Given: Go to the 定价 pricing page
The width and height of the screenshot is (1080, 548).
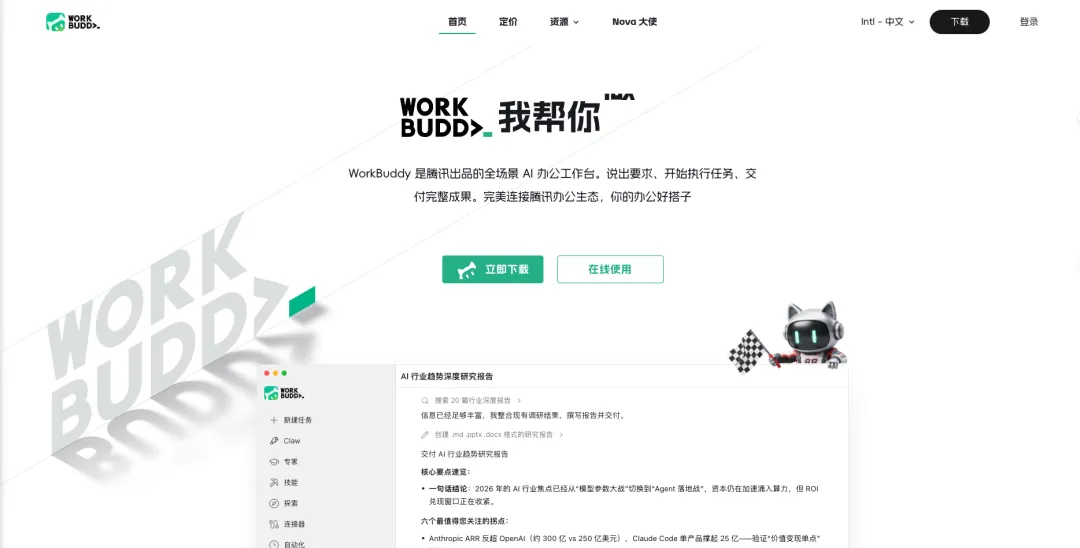Looking at the screenshot, I should [508, 22].
